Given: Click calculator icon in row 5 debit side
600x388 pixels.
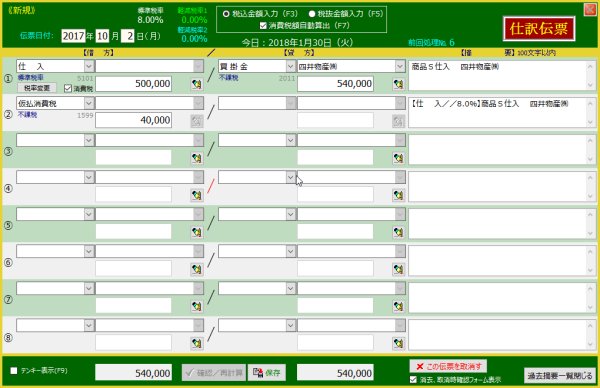Looking at the screenshot, I should pos(197,232).
